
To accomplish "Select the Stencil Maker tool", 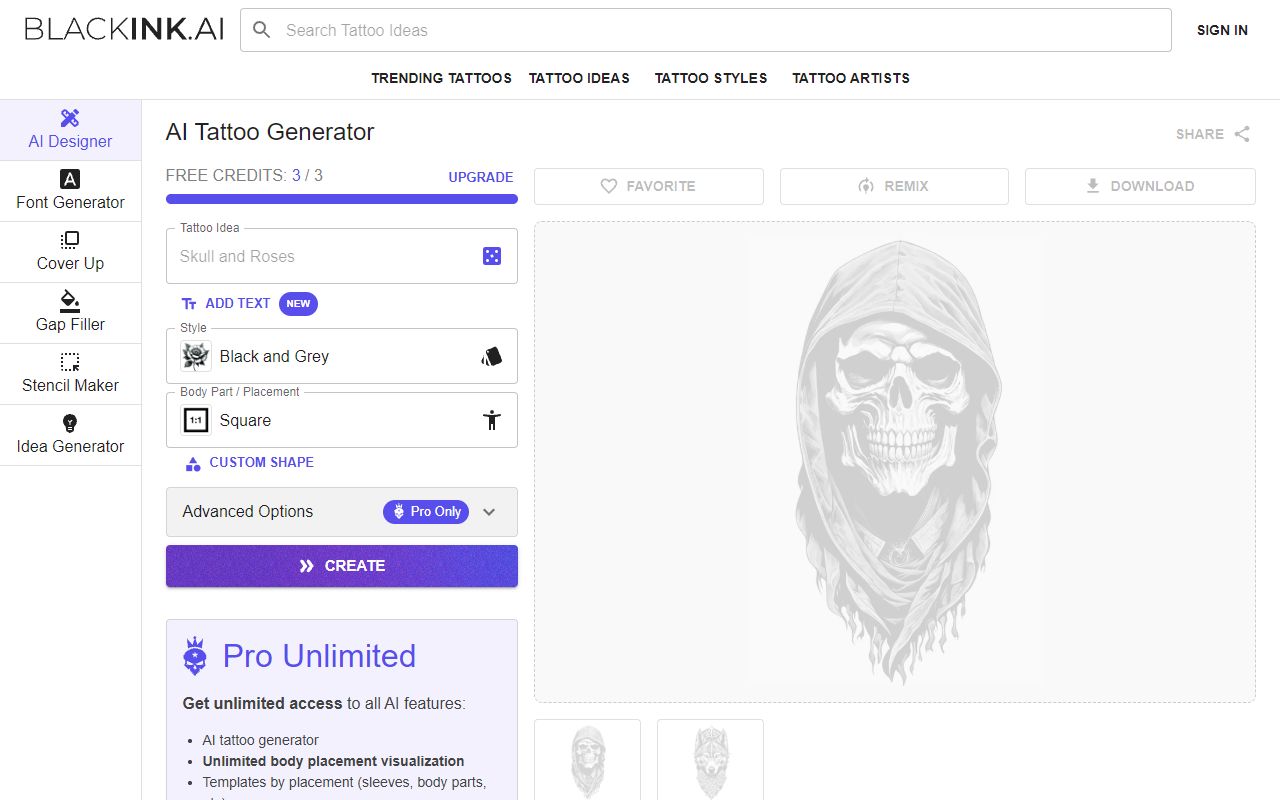I will pos(69,373).
